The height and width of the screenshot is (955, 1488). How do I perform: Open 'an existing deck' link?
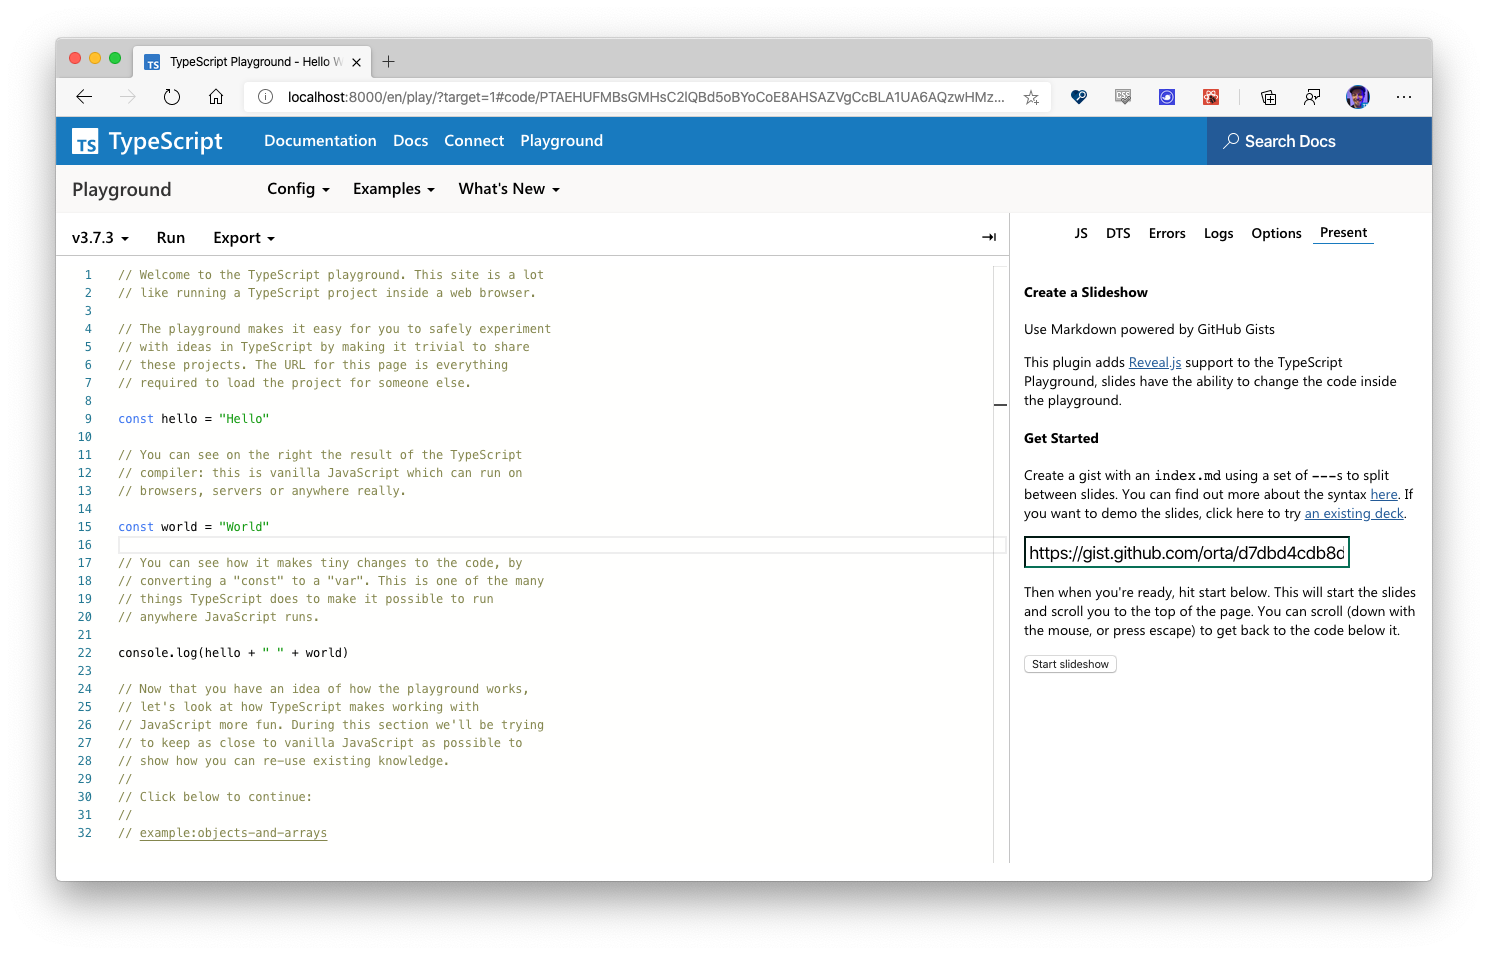pos(1354,514)
